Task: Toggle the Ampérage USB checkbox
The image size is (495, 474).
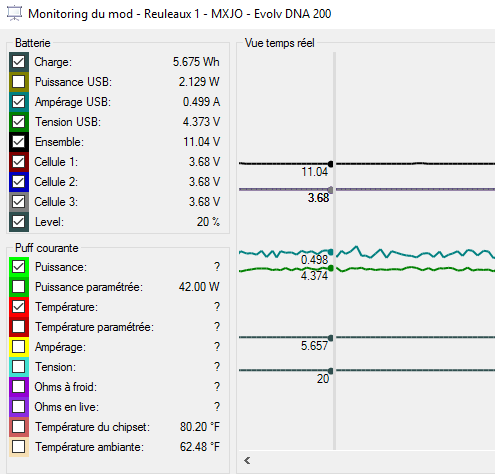Action: [19, 102]
